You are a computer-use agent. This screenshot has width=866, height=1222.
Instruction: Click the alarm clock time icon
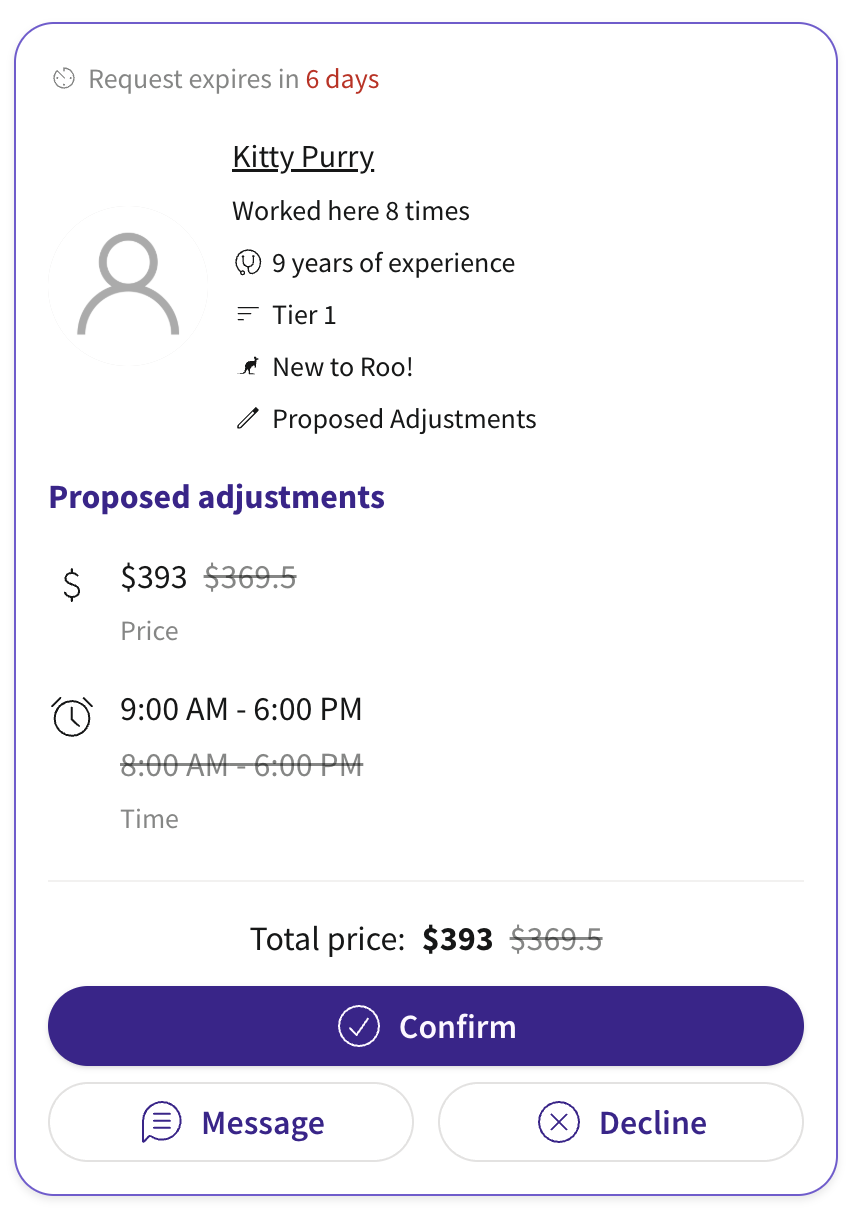pyautogui.click(x=72, y=716)
